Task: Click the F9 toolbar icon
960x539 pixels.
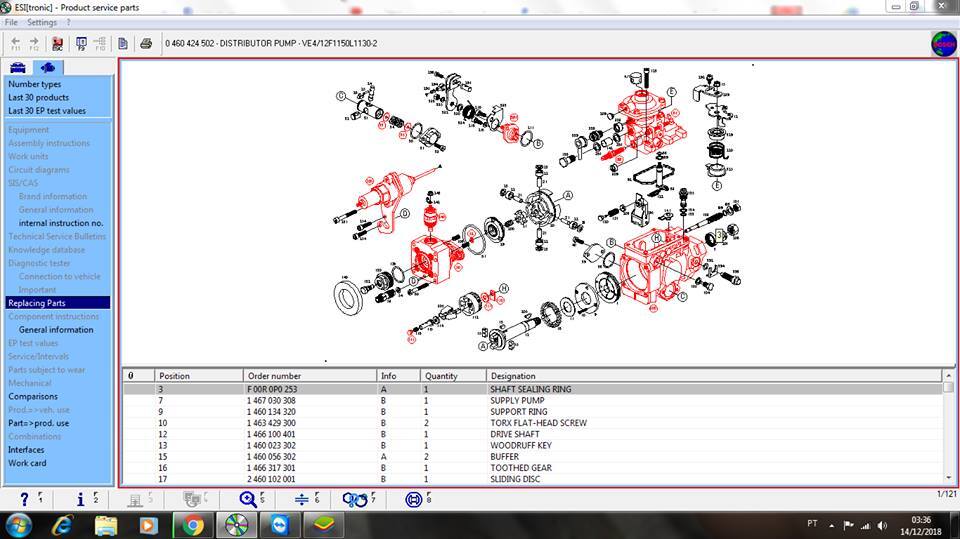Action: (x=81, y=43)
